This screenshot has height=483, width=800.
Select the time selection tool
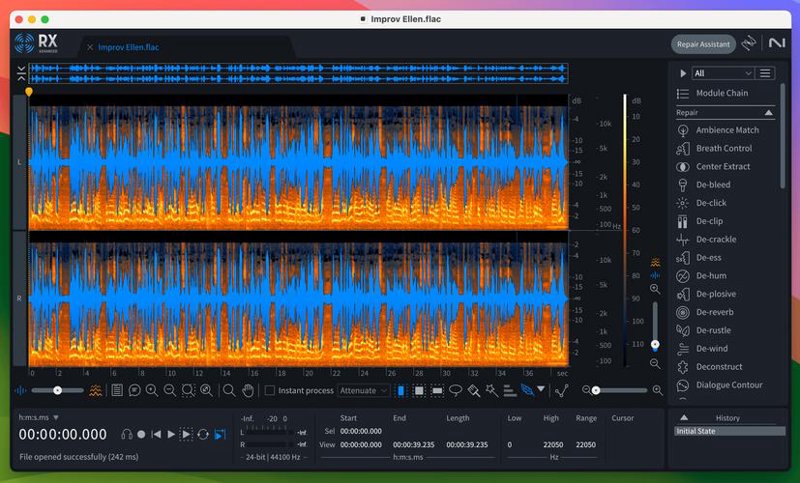click(x=401, y=391)
